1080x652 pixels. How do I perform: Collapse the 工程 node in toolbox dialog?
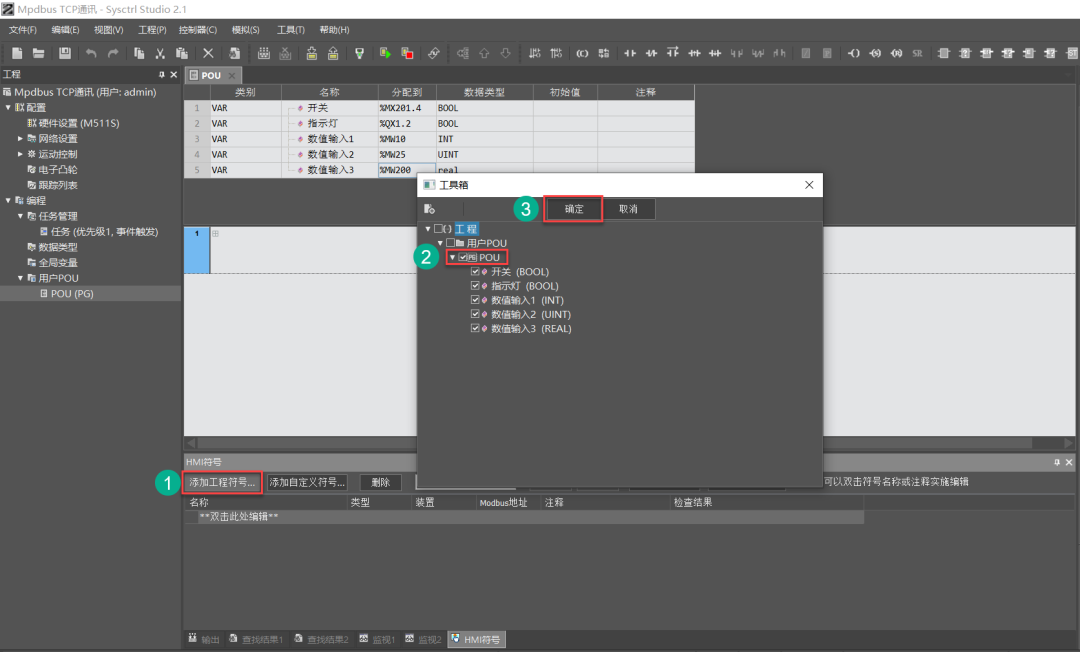428,229
